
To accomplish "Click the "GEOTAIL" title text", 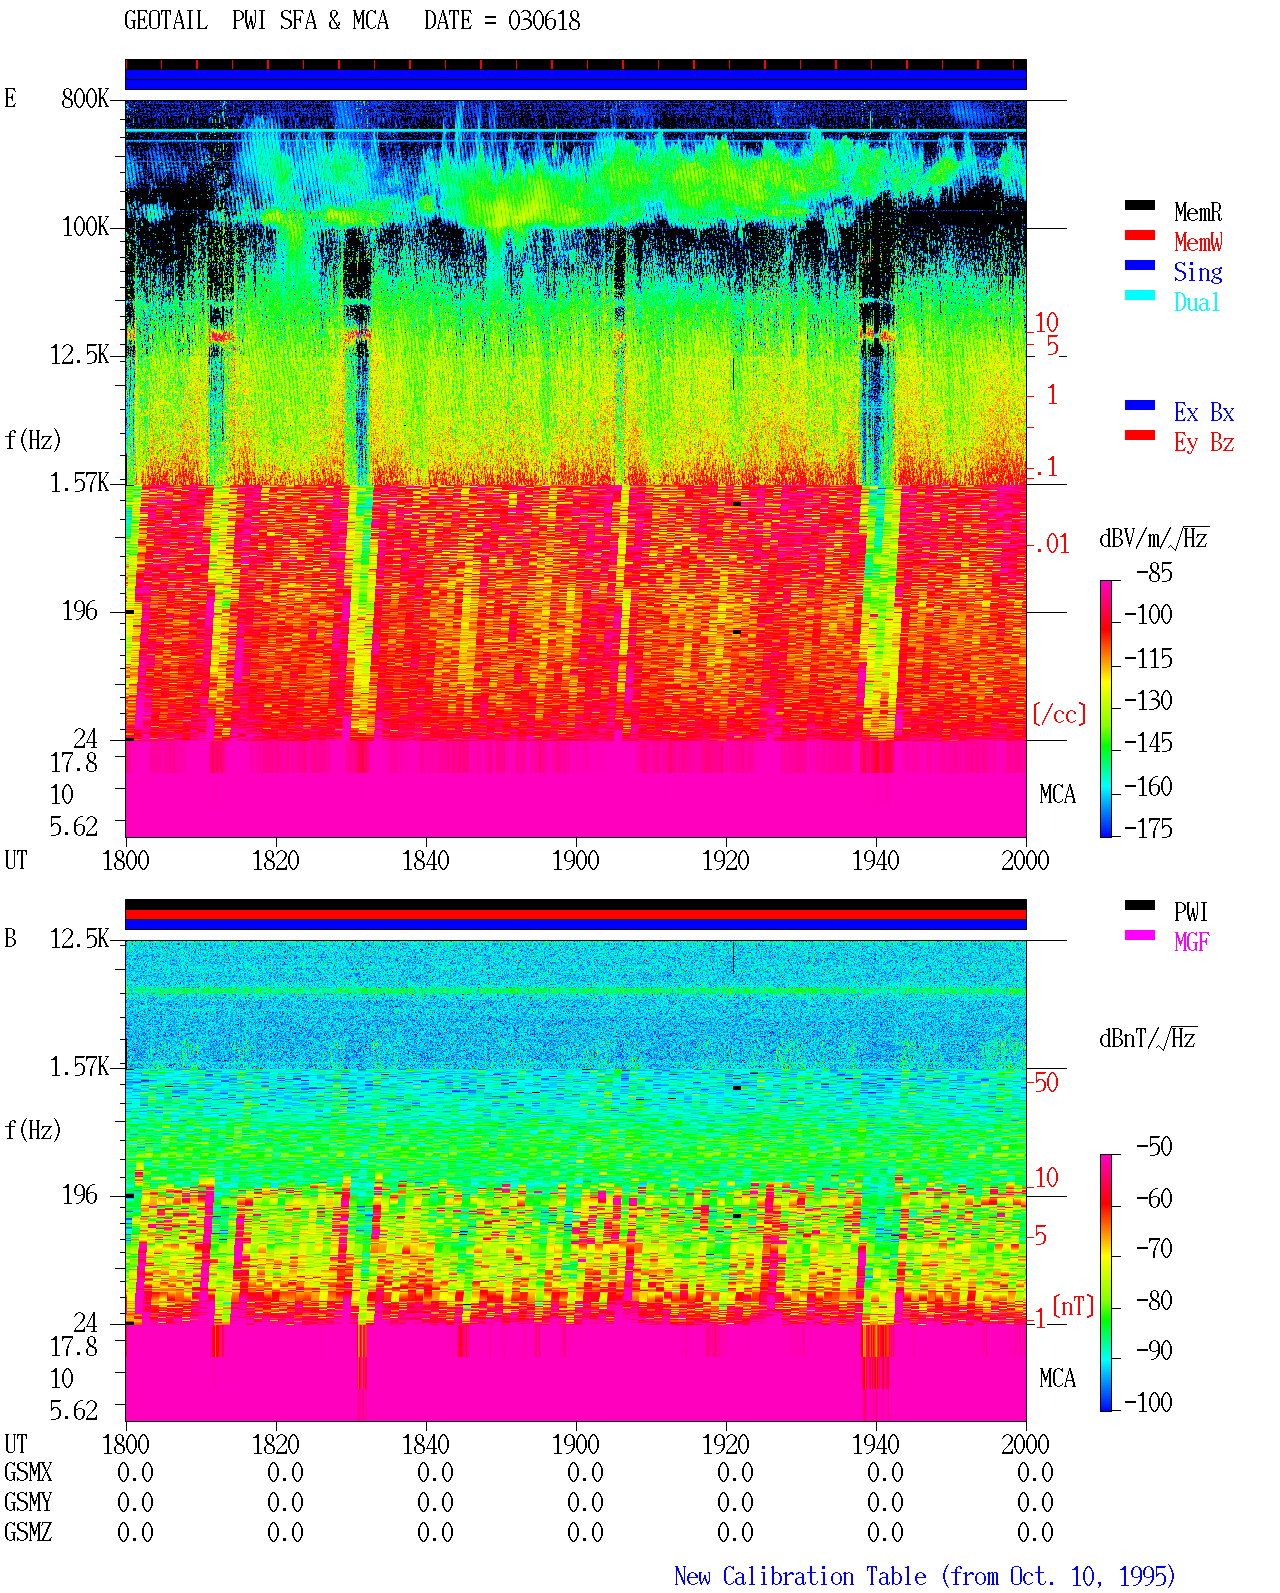I will click(x=166, y=21).
